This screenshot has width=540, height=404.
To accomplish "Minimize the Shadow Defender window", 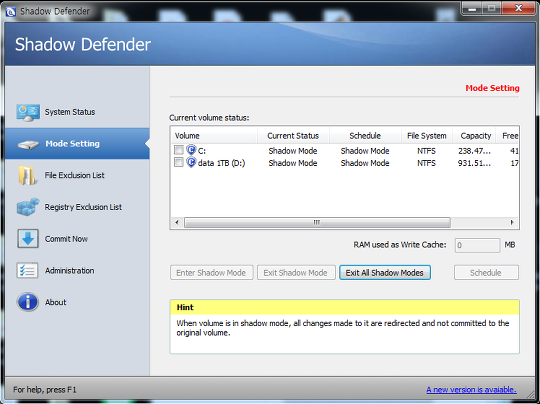I will click(x=472, y=8).
